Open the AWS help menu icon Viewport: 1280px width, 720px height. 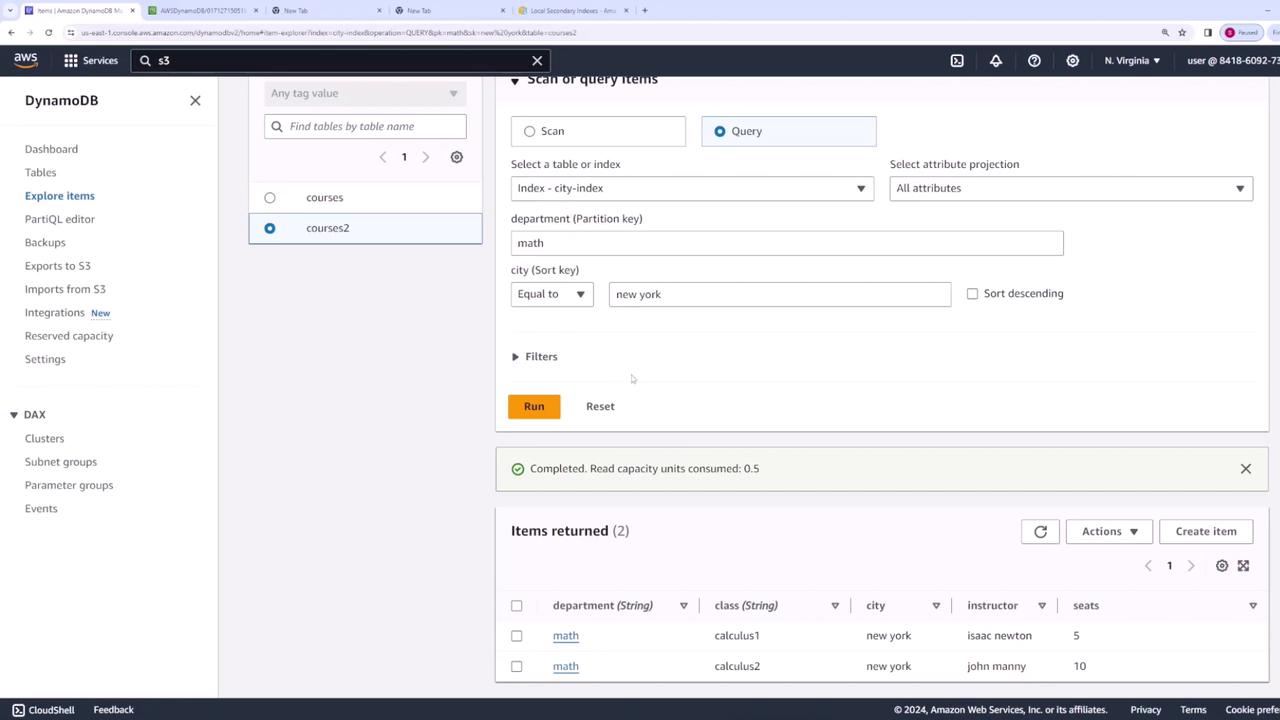click(1034, 61)
